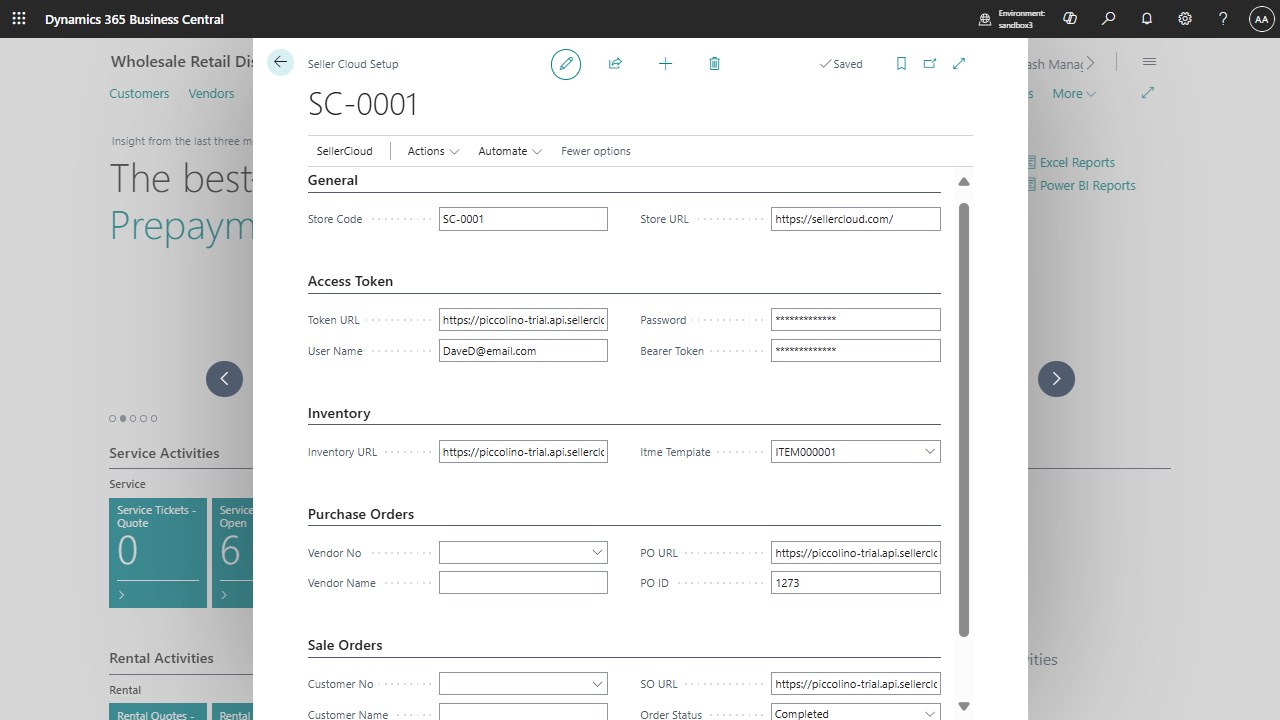
Task: Expand the card to full screen
Action: [959, 64]
